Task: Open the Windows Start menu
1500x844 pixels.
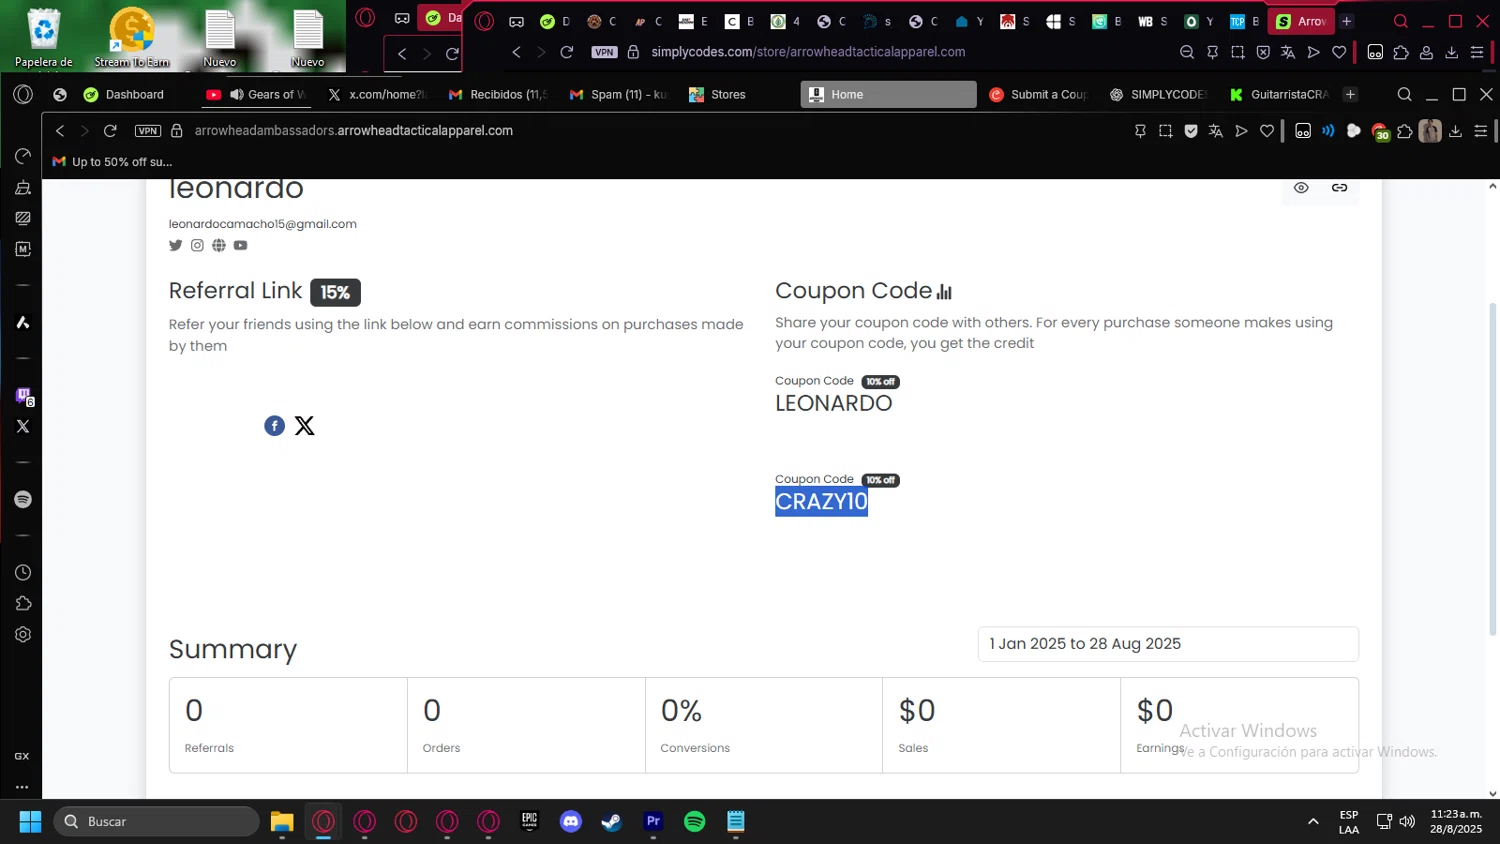Action: [30, 822]
